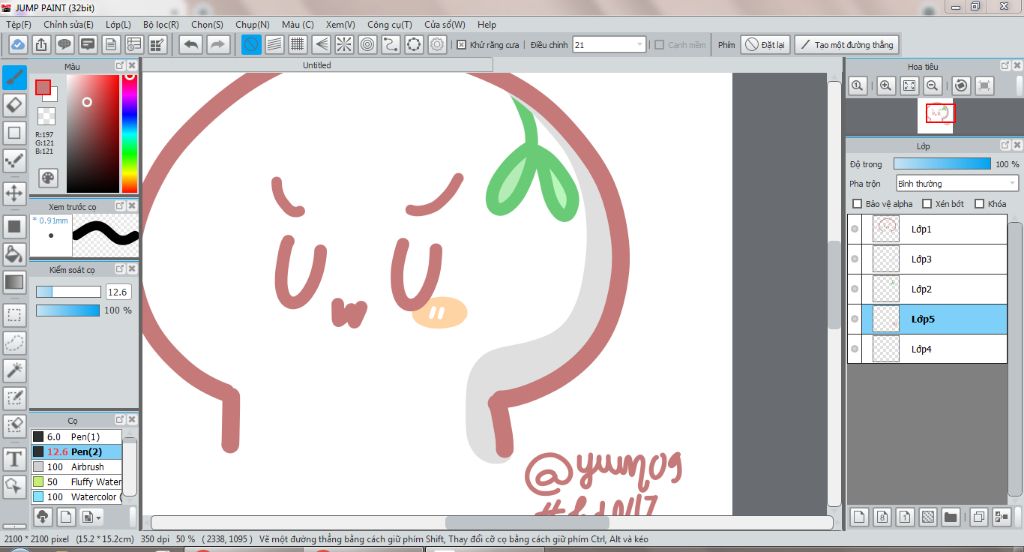This screenshot has width=1024, height=552.
Task: Toggle visibility of layer Lớp3
Action: coord(855,259)
